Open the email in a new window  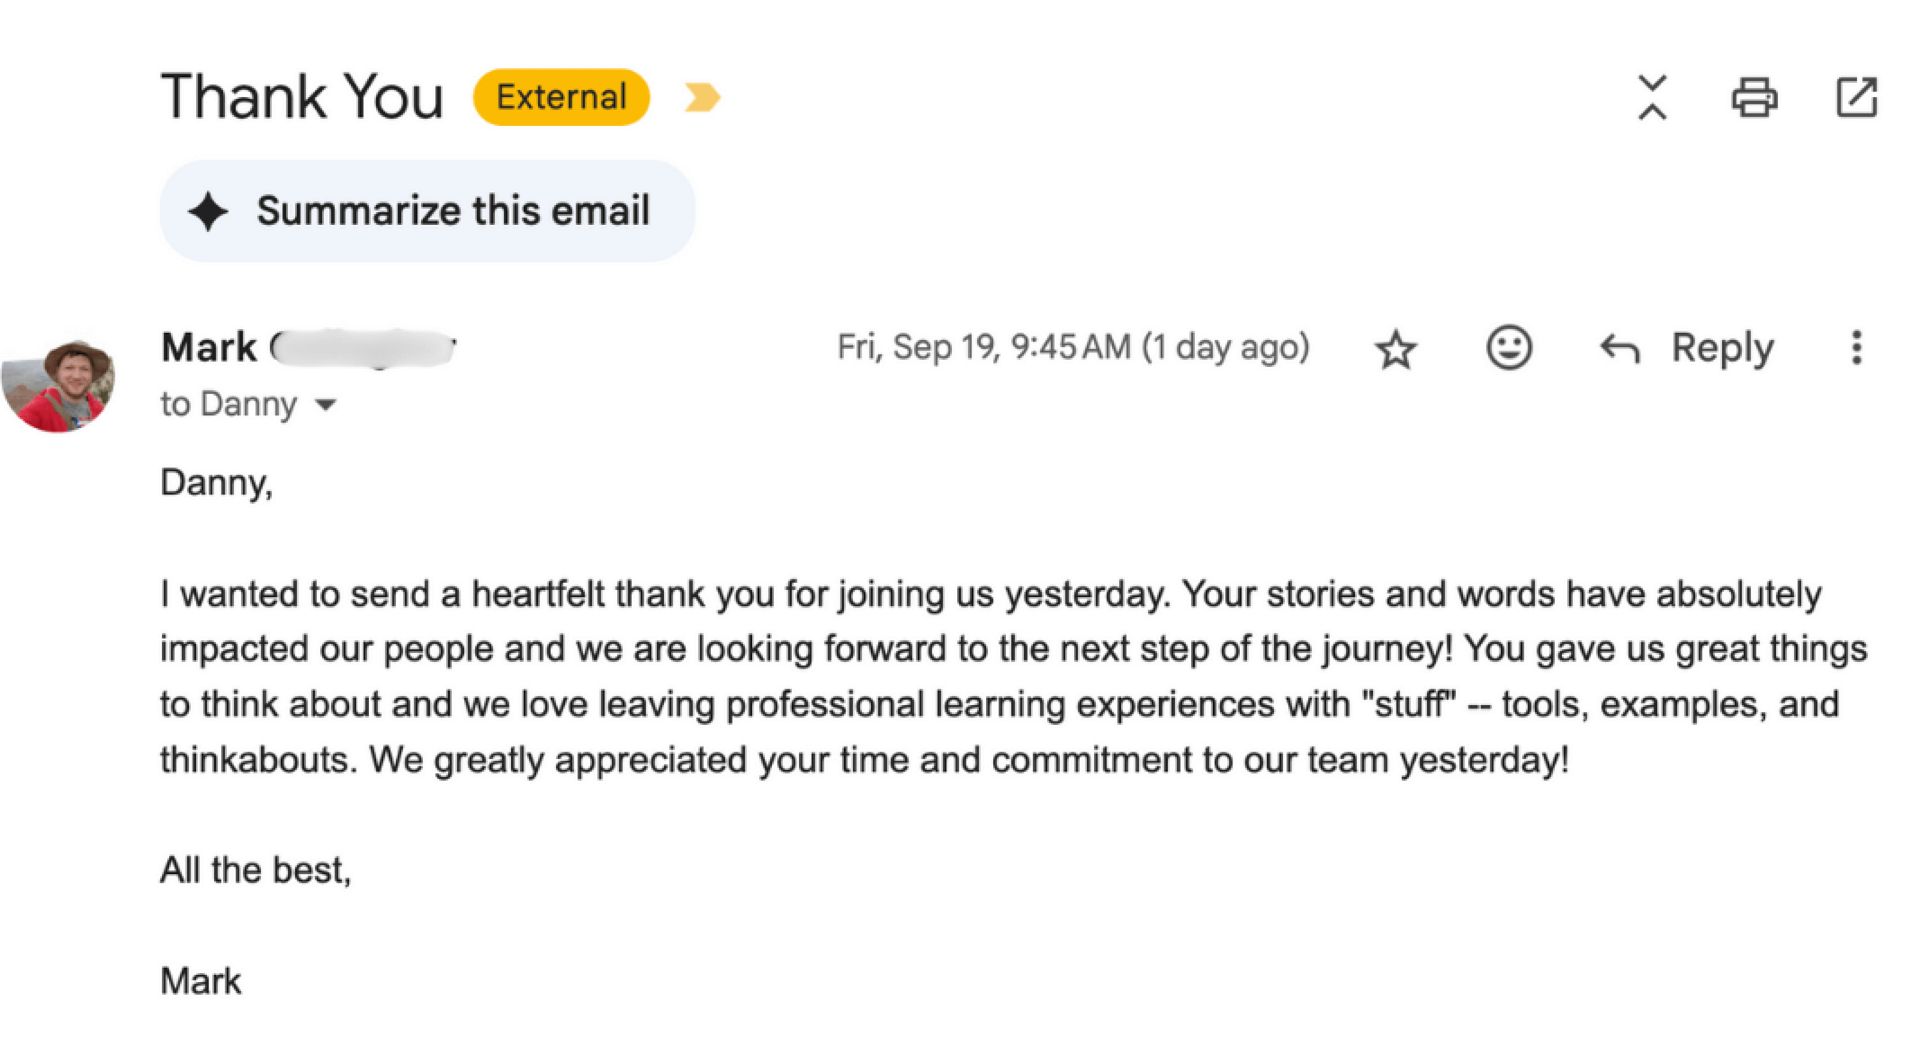point(1856,98)
